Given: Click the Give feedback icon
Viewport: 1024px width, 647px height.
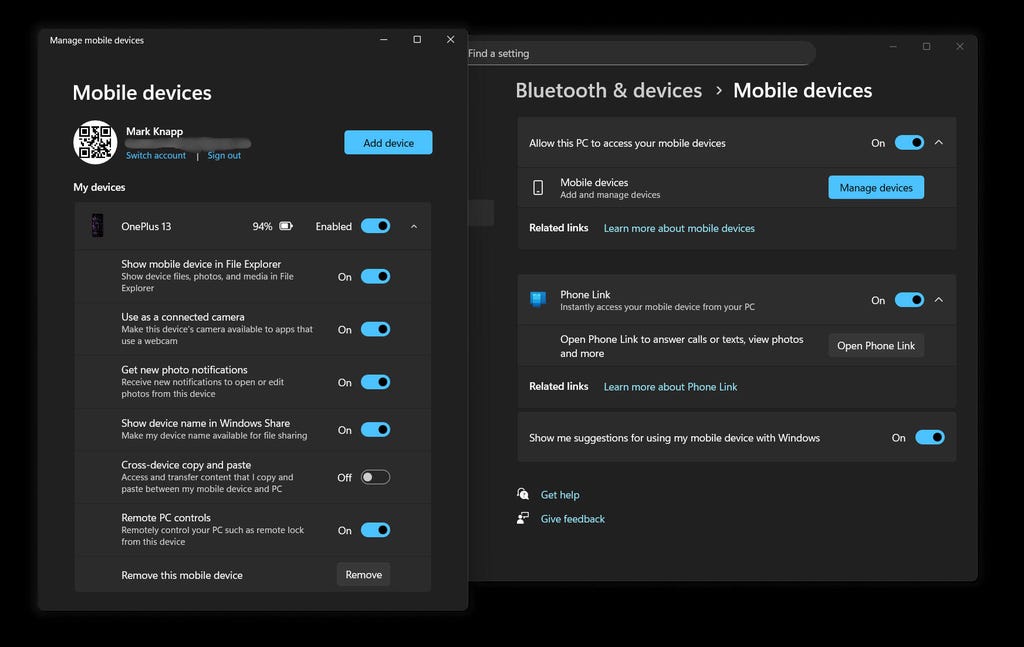Looking at the screenshot, I should [x=523, y=518].
